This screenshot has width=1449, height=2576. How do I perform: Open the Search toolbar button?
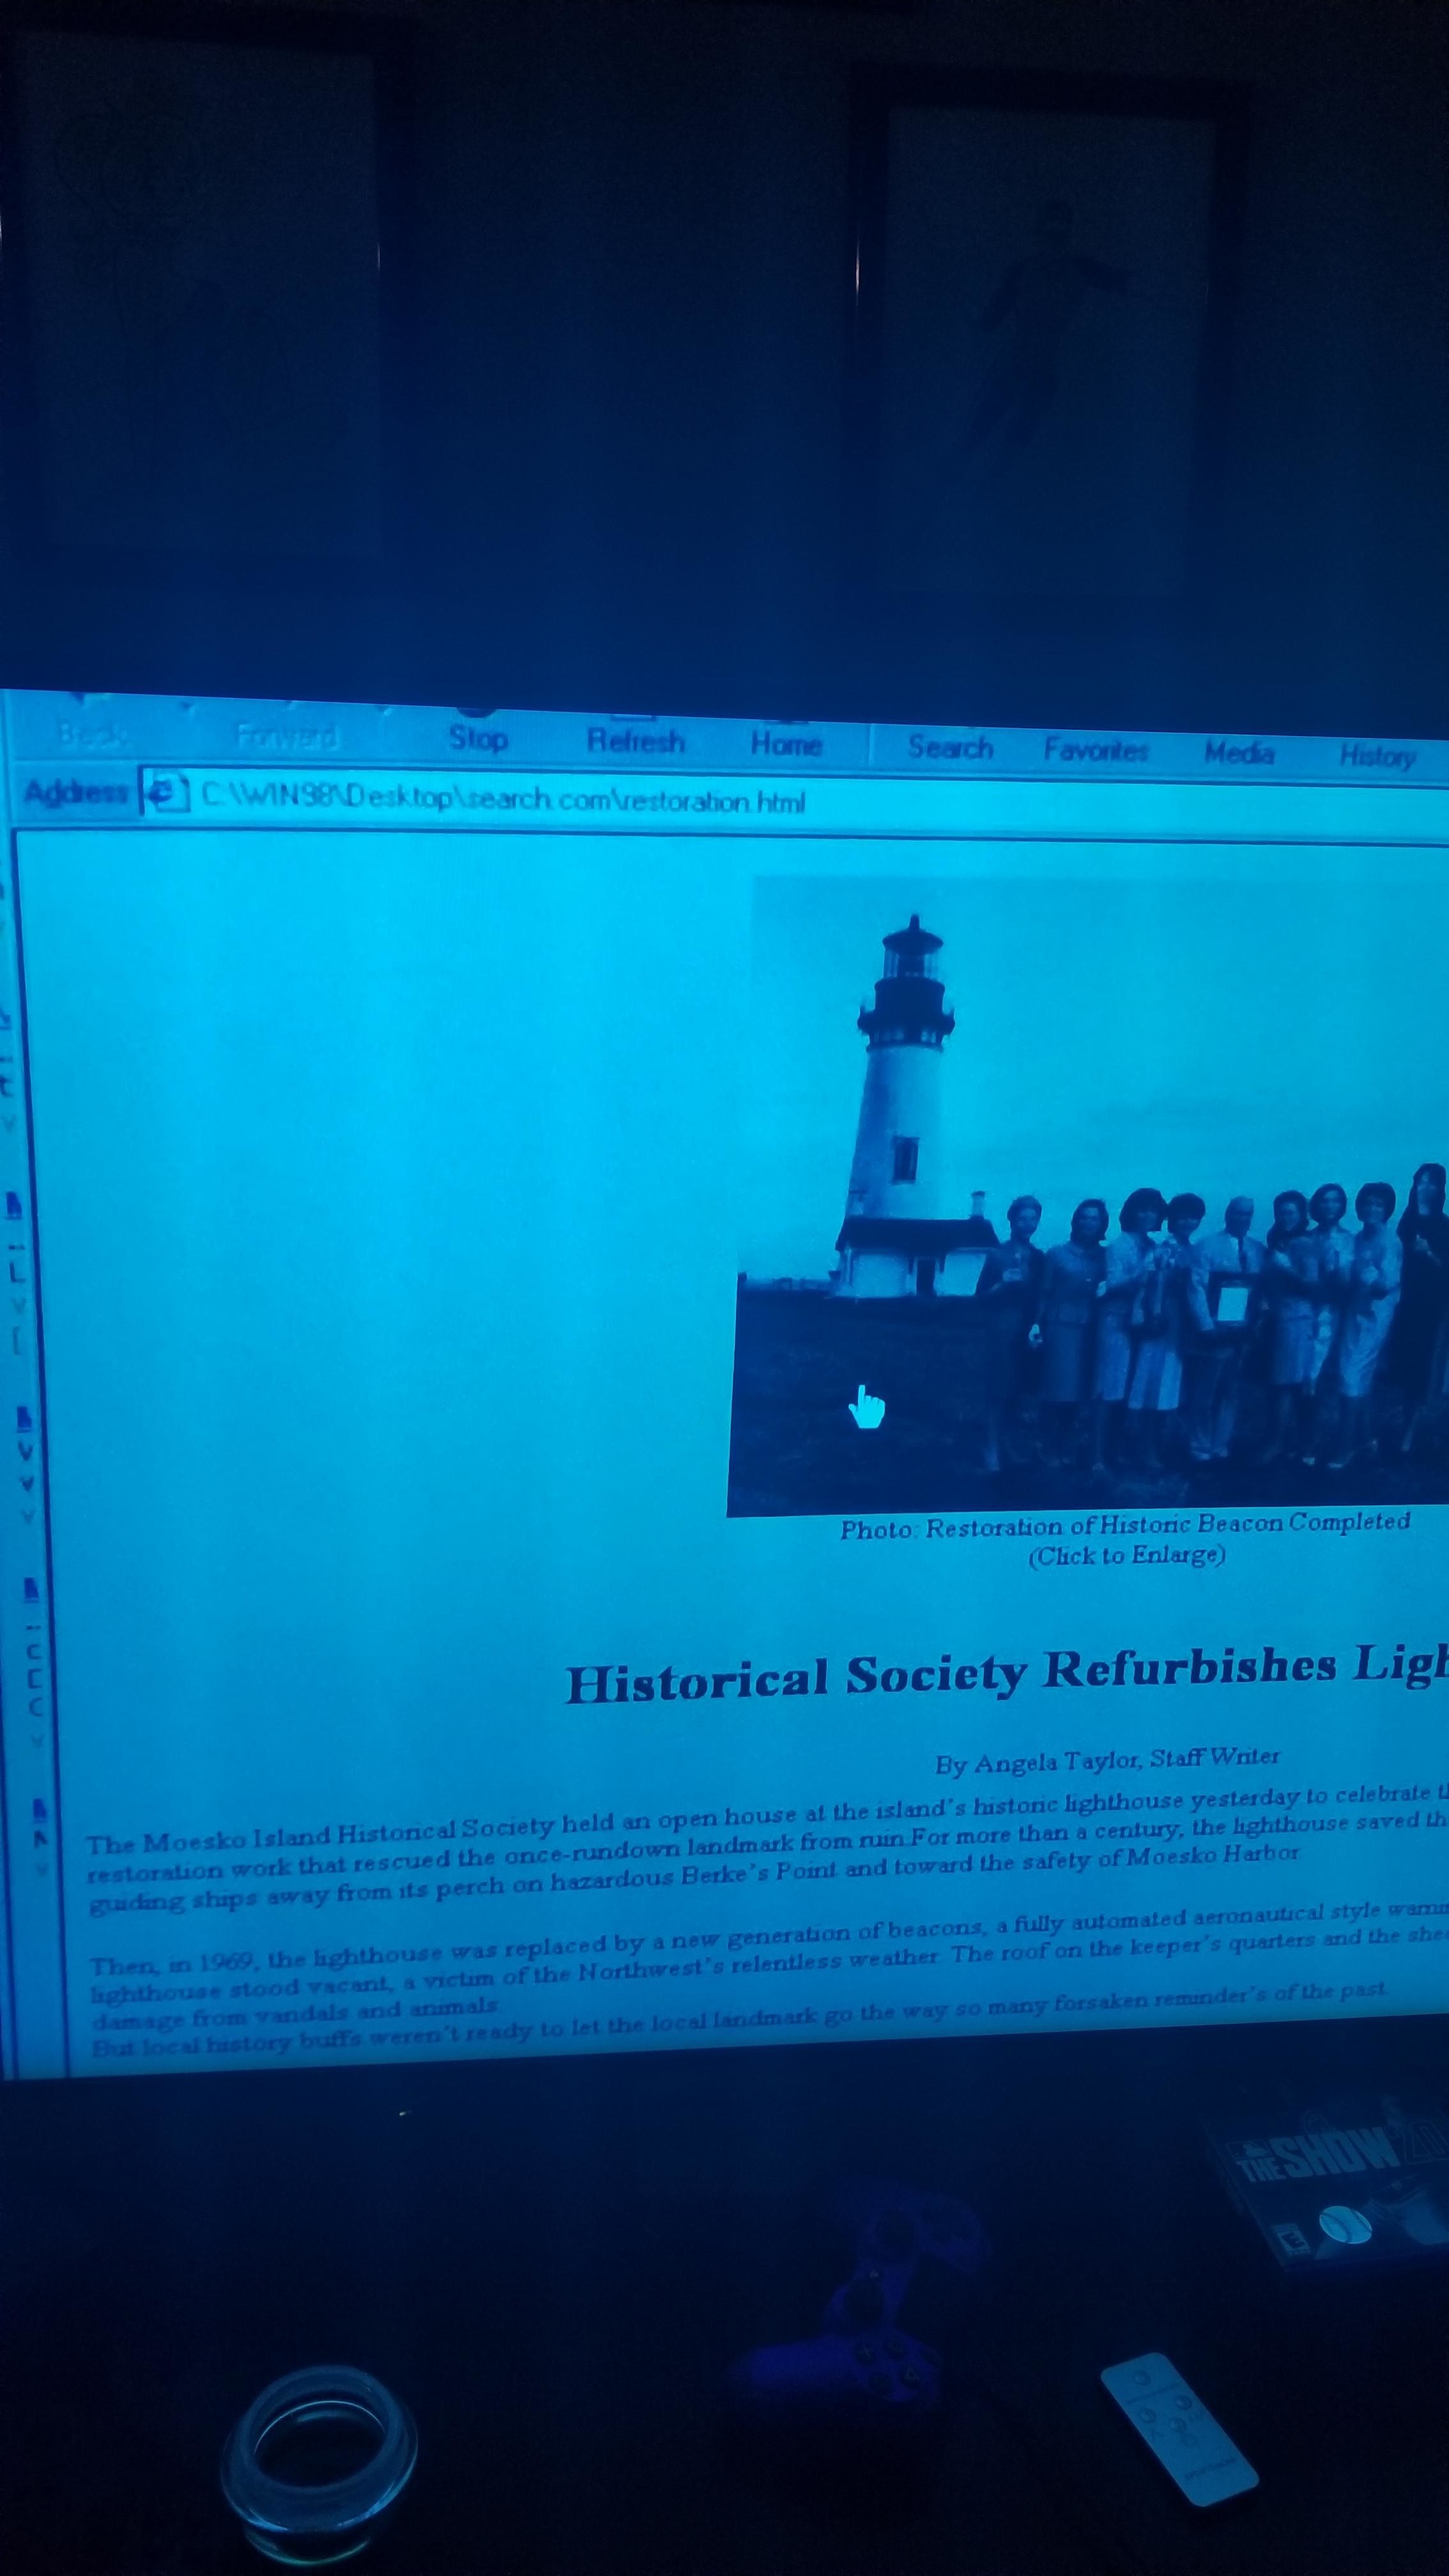(950, 747)
